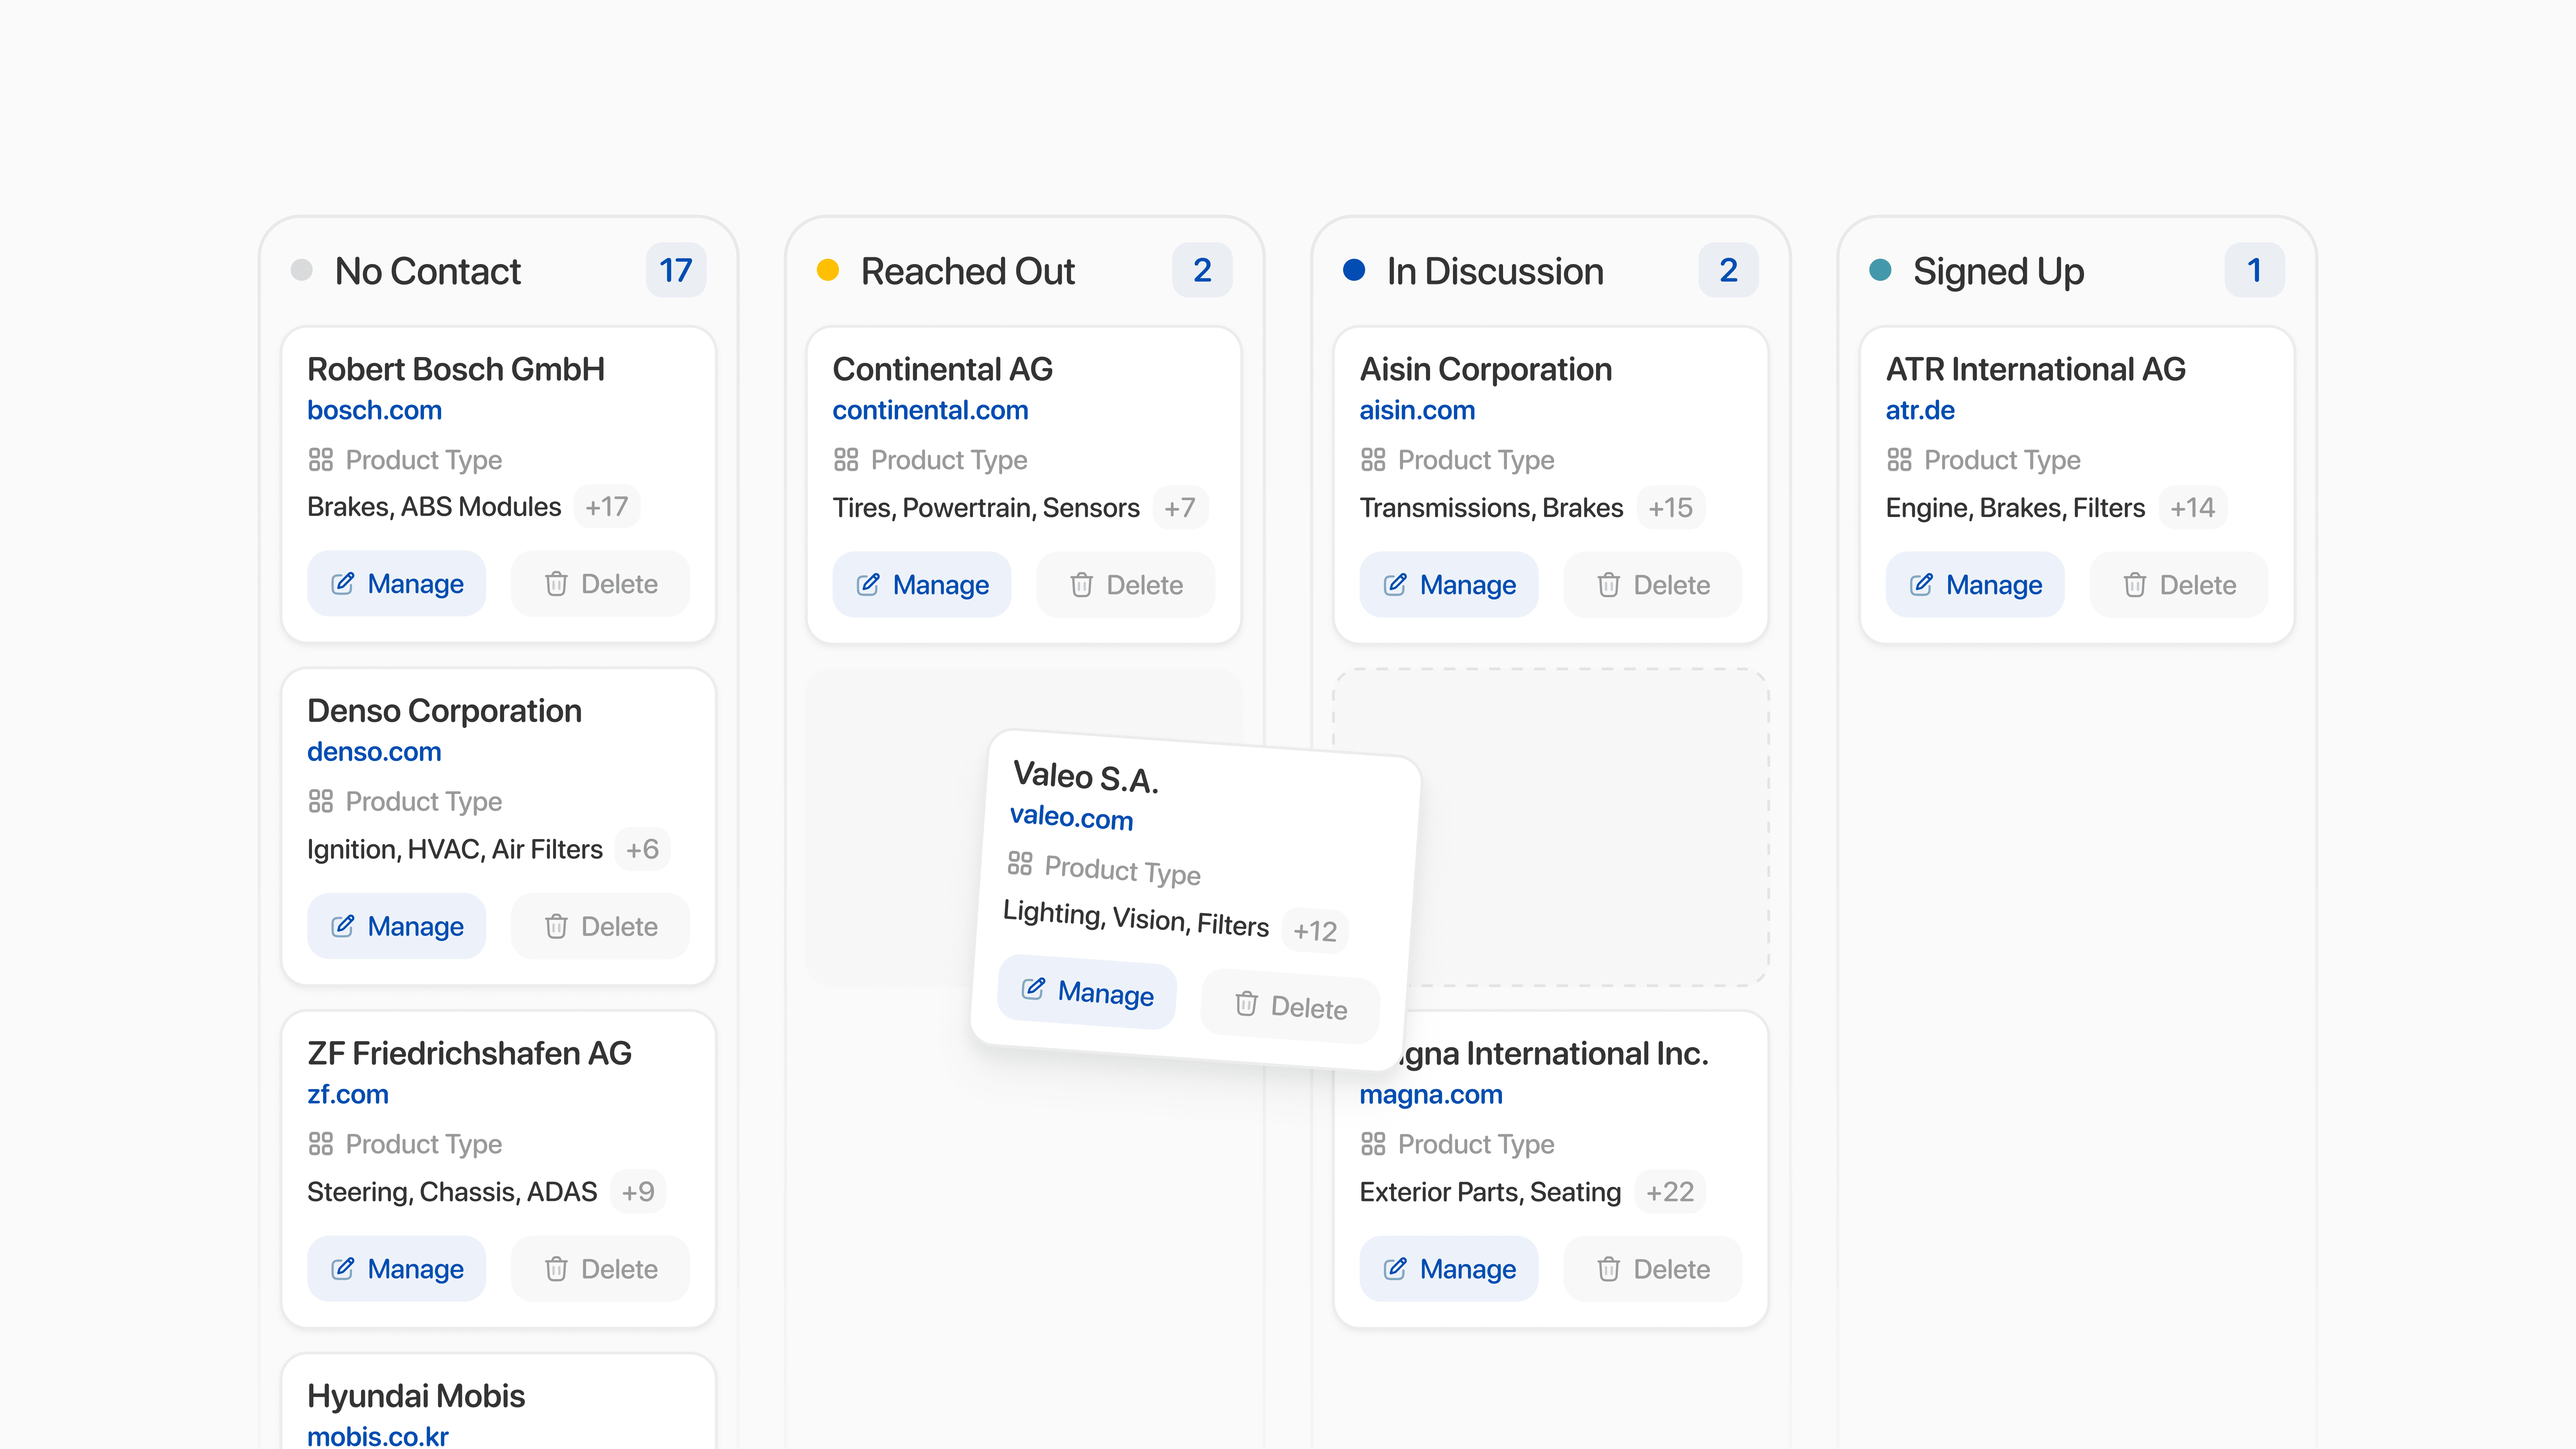Click trash icon on Aisin Corporation card

(1608, 585)
